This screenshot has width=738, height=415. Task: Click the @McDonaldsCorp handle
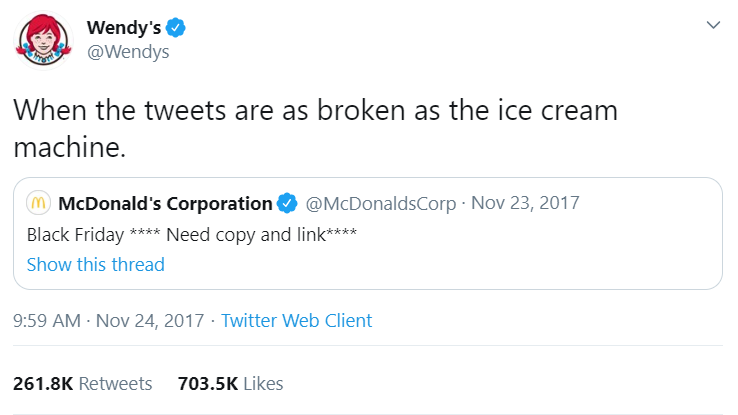click(379, 204)
